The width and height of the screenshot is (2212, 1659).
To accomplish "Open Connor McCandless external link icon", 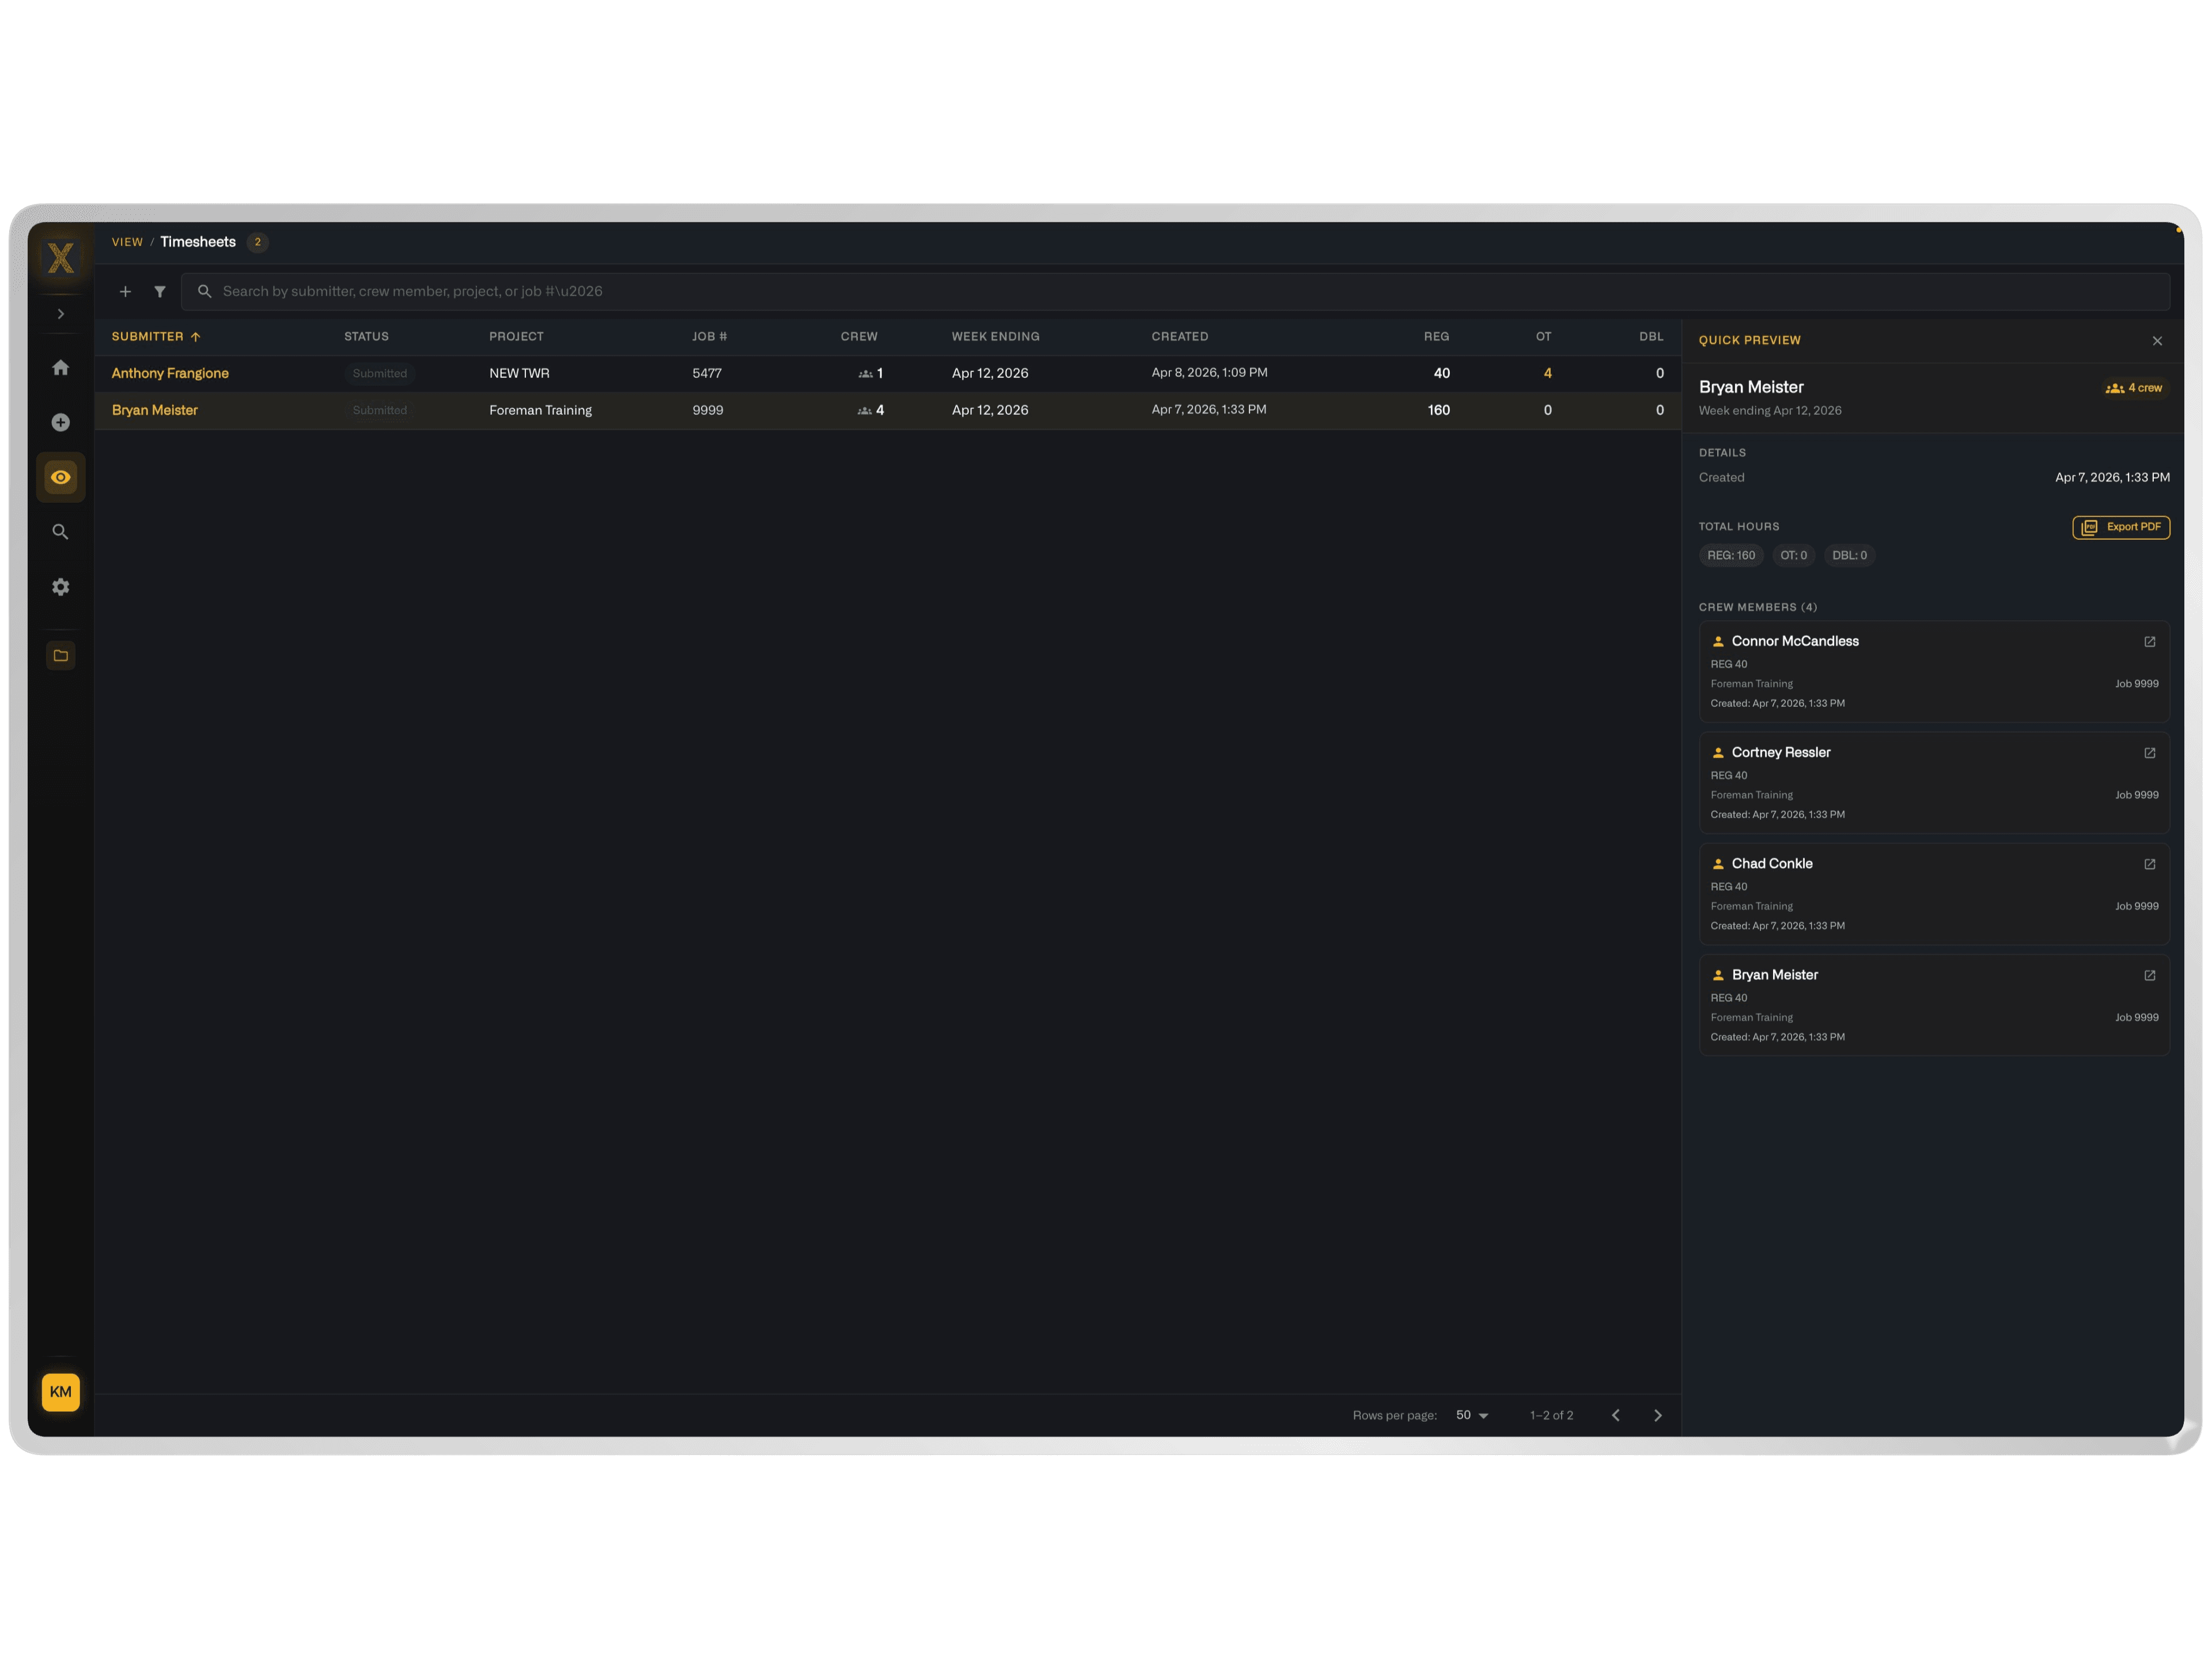I will pyautogui.click(x=2149, y=642).
